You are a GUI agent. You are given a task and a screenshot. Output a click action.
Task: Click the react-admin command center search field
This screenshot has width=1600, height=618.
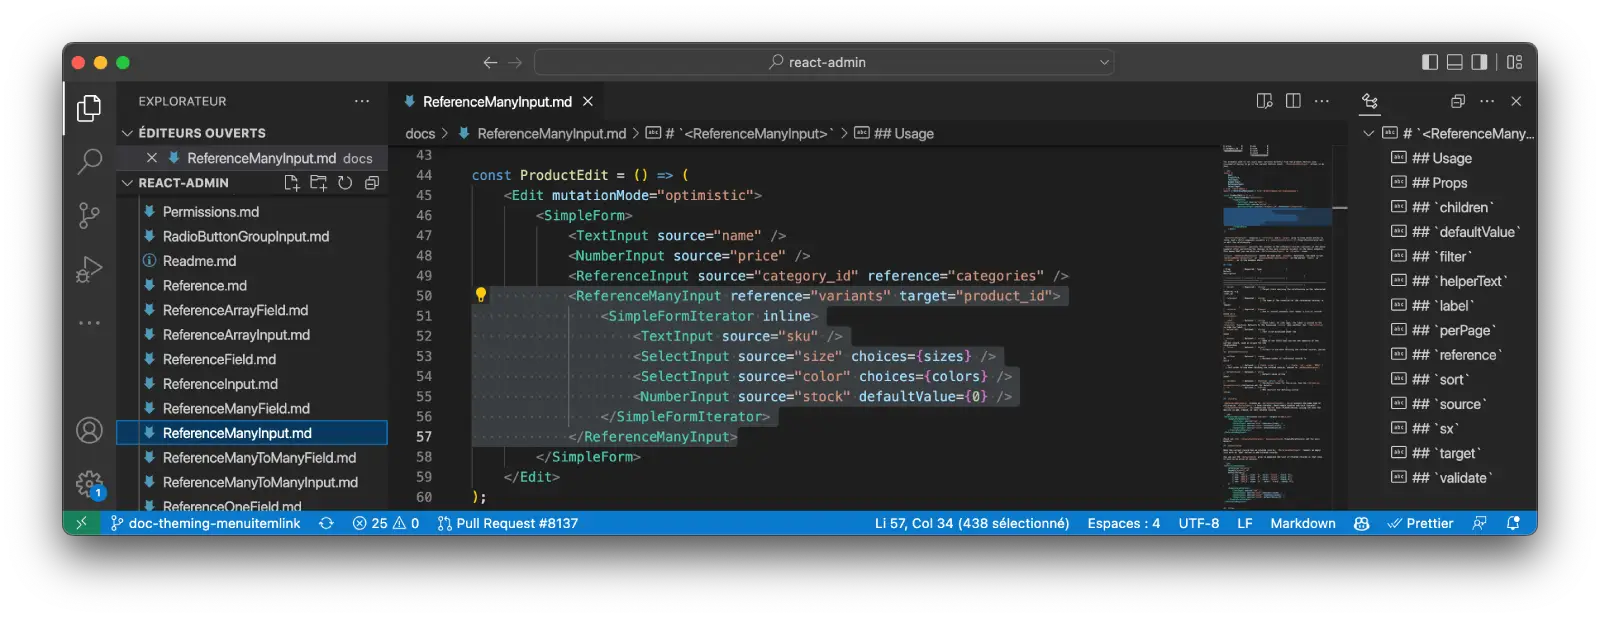pyautogui.click(x=824, y=62)
